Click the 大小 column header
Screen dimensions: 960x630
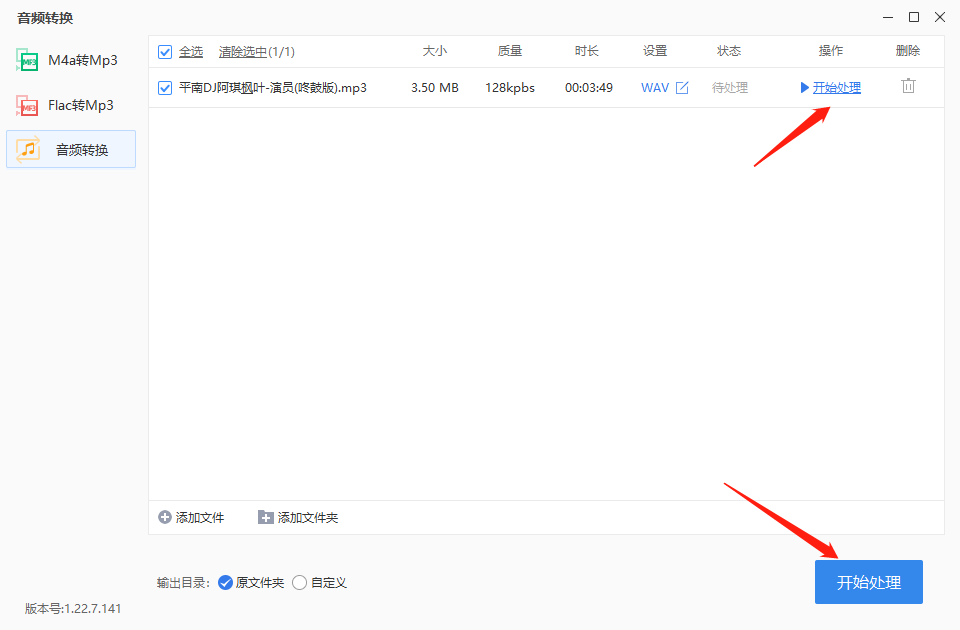[435, 51]
